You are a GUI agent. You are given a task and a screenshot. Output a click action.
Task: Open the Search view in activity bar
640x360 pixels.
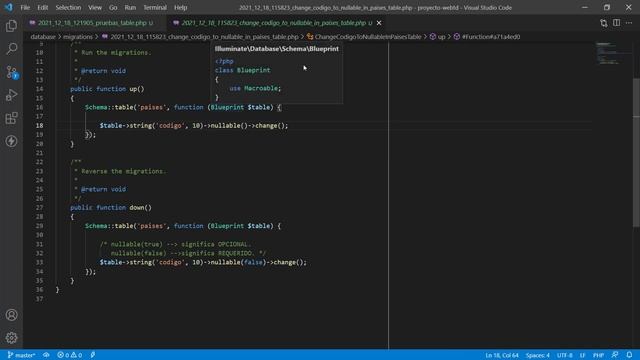[11, 49]
